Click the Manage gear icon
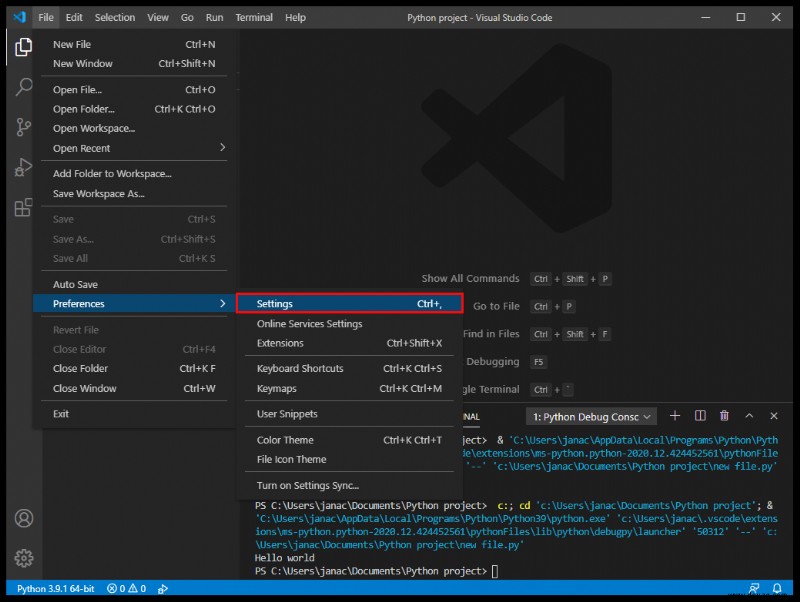The height and width of the screenshot is (602, 800). pyautogui.click(x=23, y=558)
